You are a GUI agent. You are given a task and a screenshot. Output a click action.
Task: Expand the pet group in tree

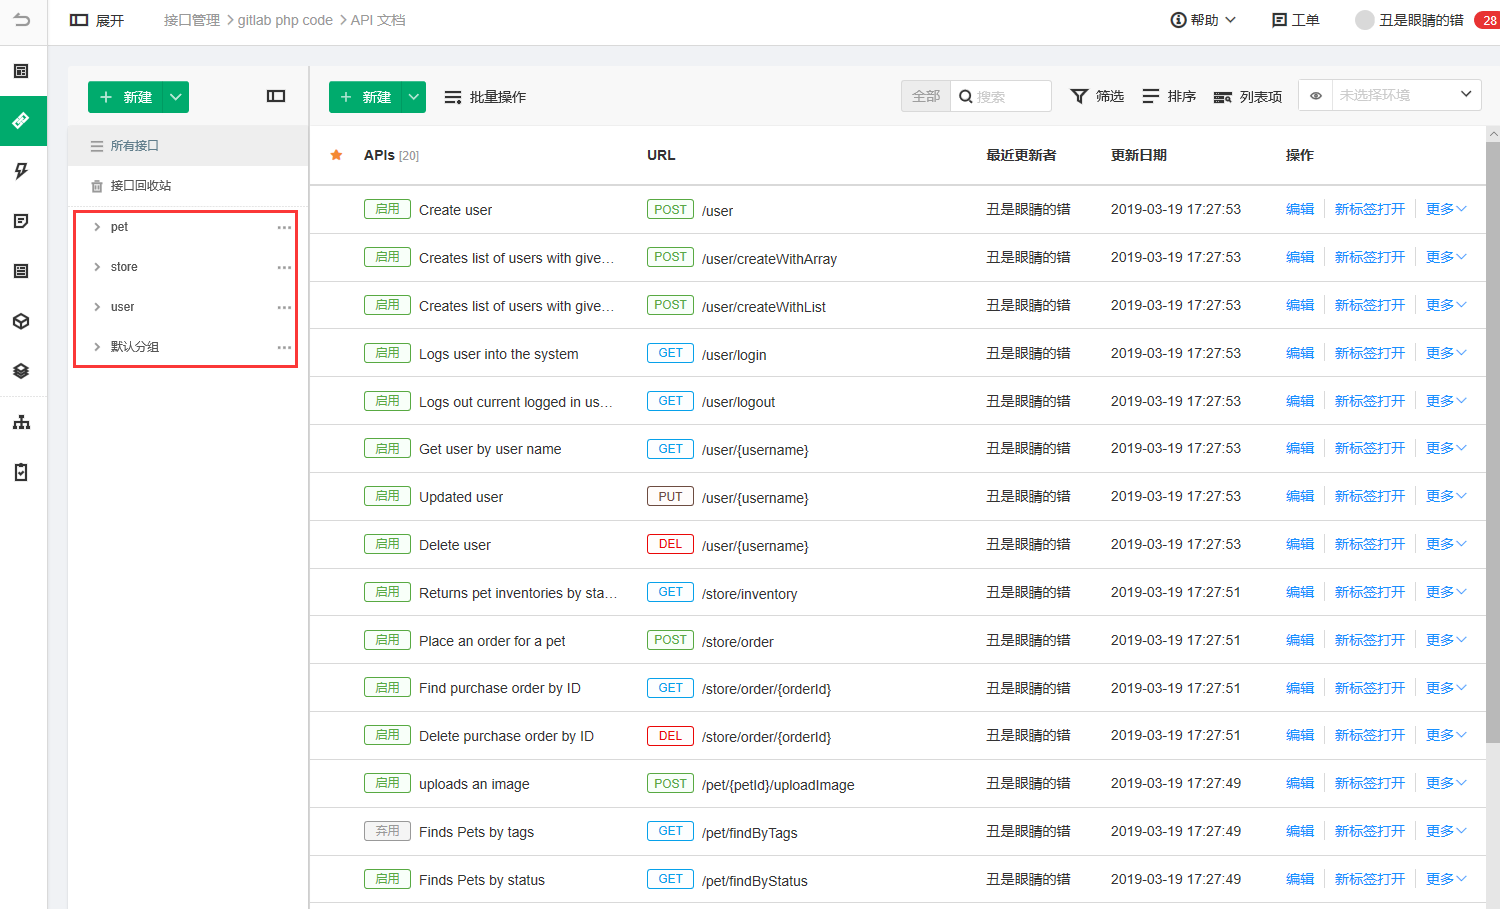pos(97,227)
